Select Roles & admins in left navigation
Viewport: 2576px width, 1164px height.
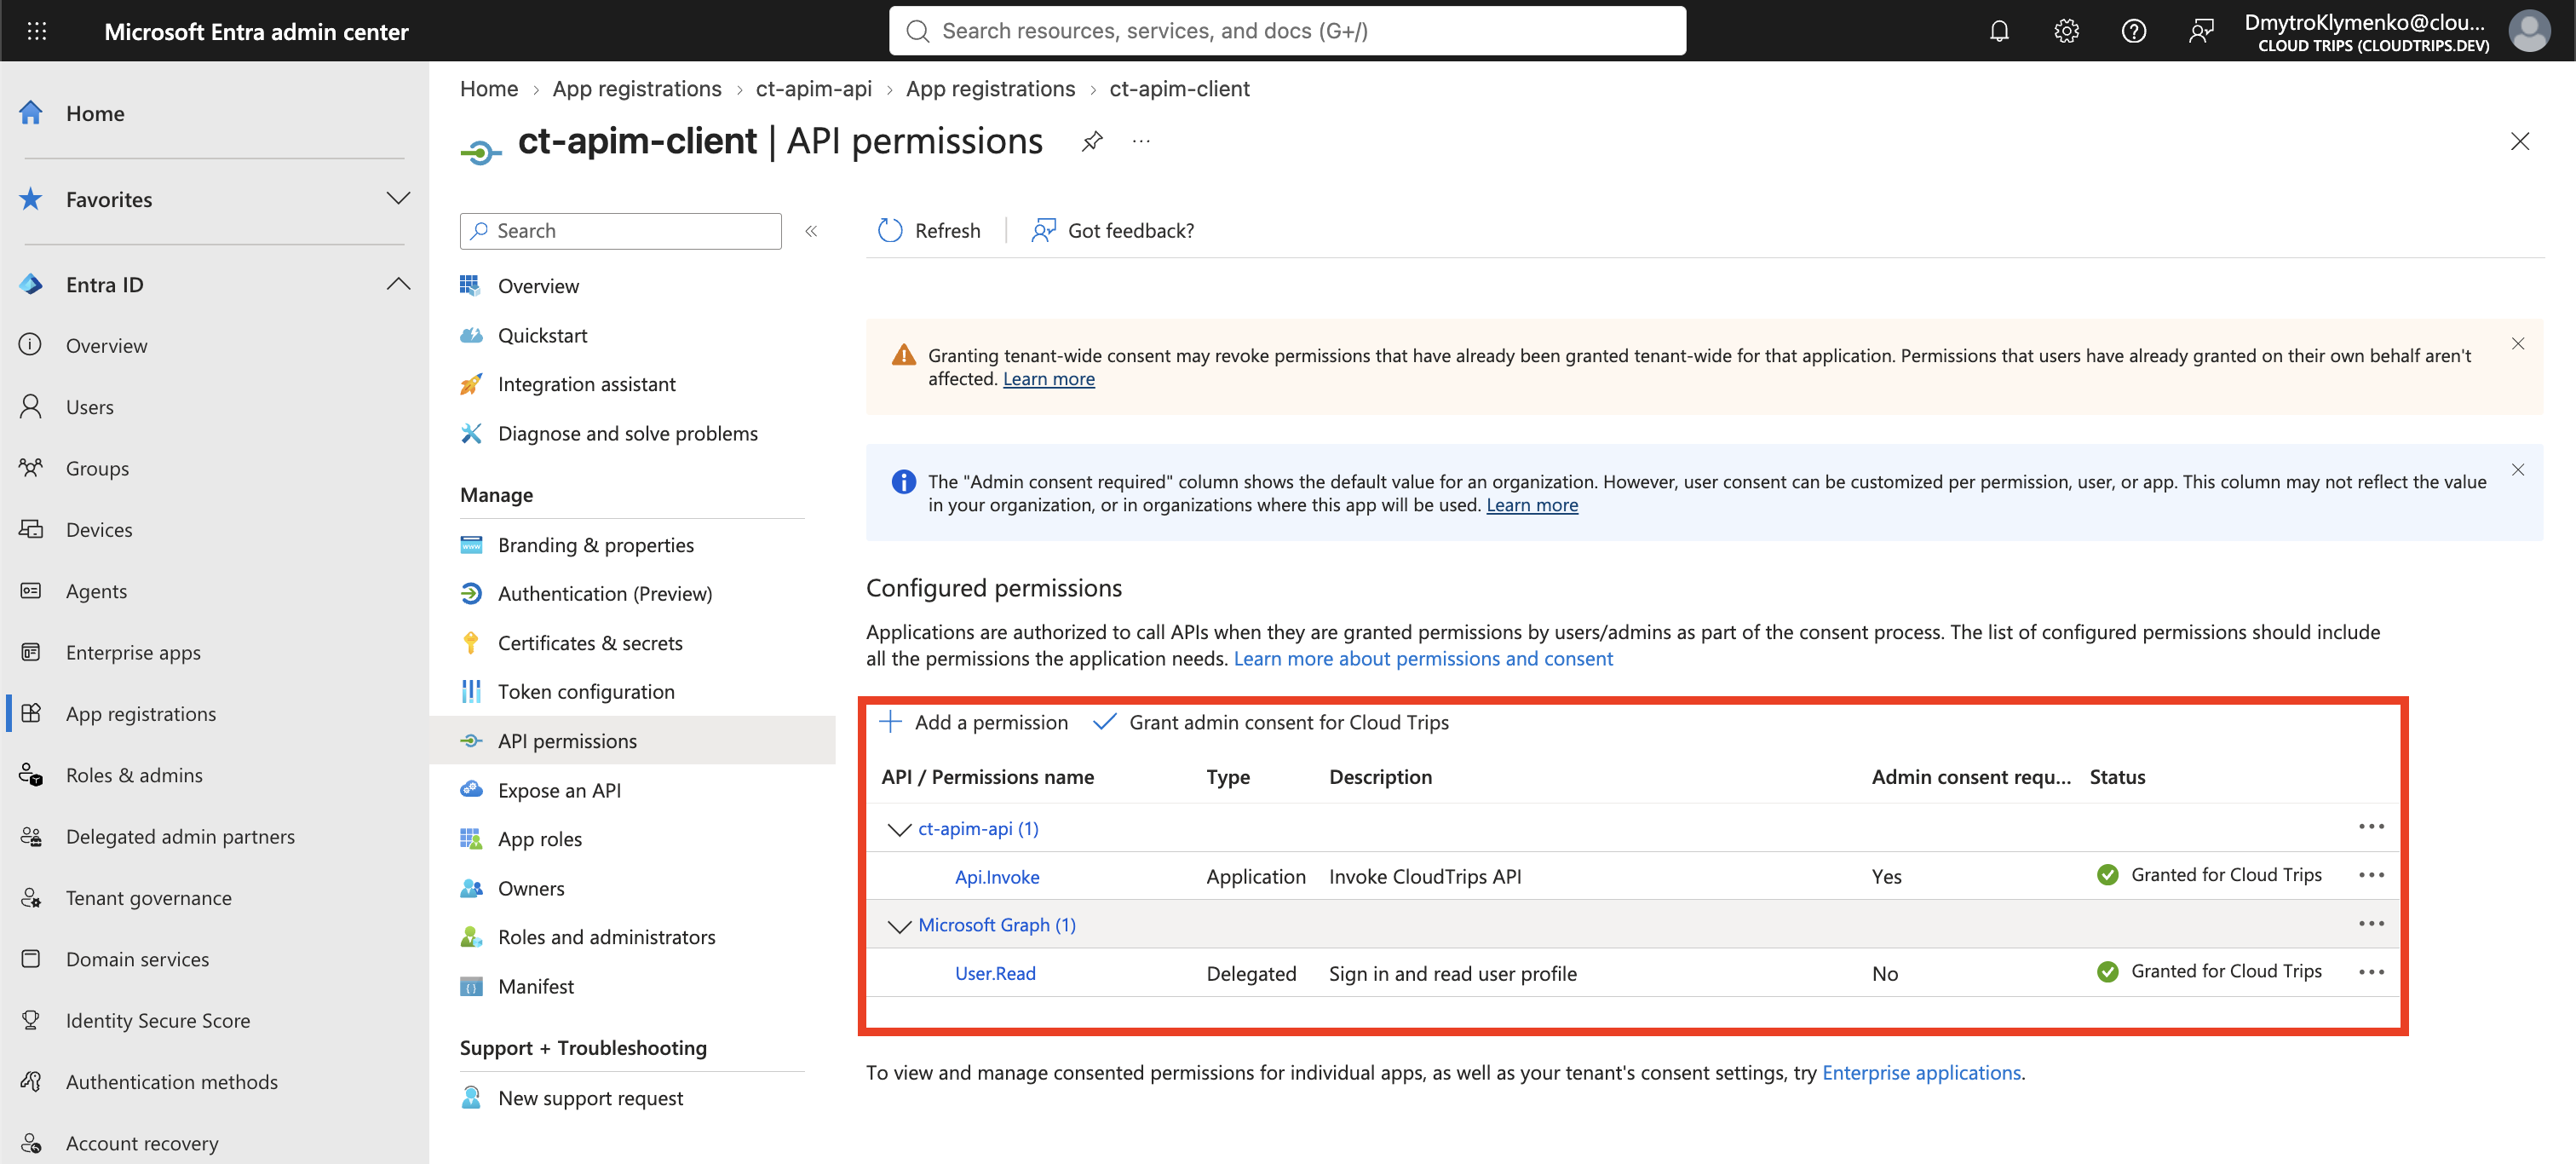click(134, 775)
